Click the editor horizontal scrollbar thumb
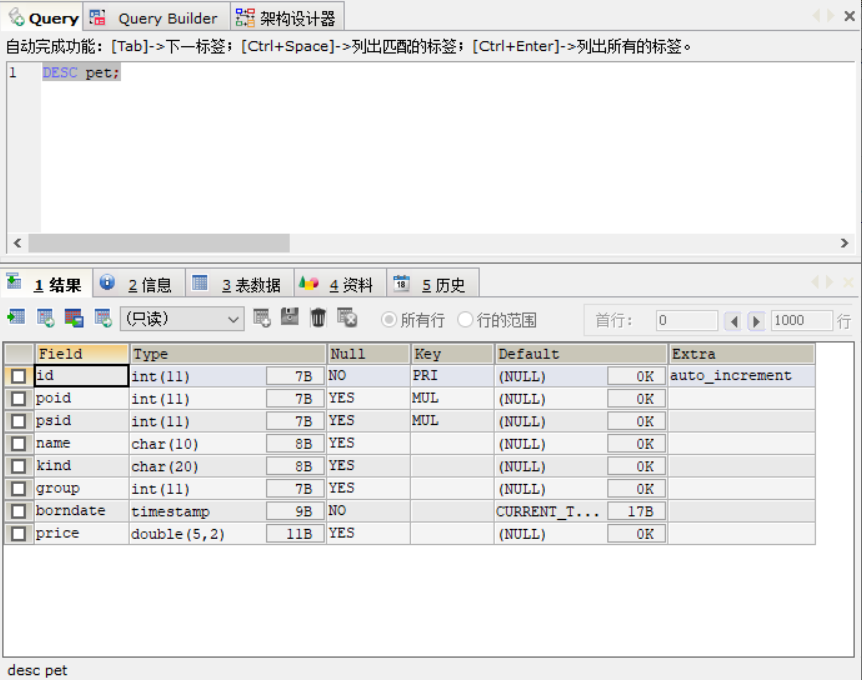The width and height of the screenshot is (862, 680). click(x=159, y=243)
